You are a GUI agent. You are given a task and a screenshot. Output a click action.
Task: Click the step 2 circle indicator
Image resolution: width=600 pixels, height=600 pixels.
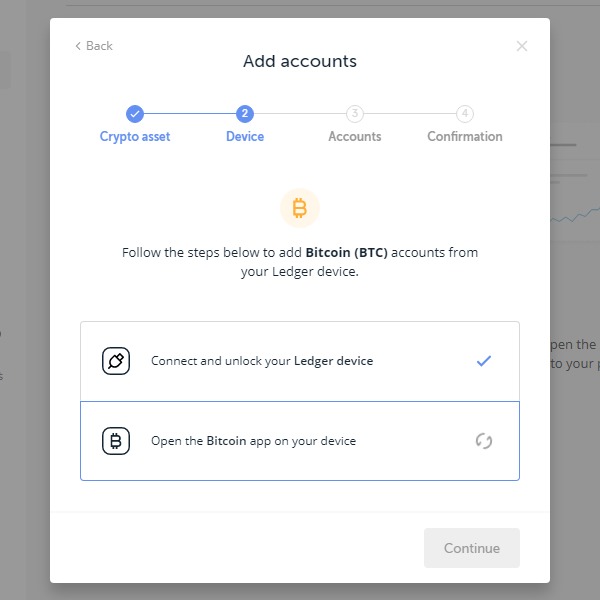pos(245,114)
